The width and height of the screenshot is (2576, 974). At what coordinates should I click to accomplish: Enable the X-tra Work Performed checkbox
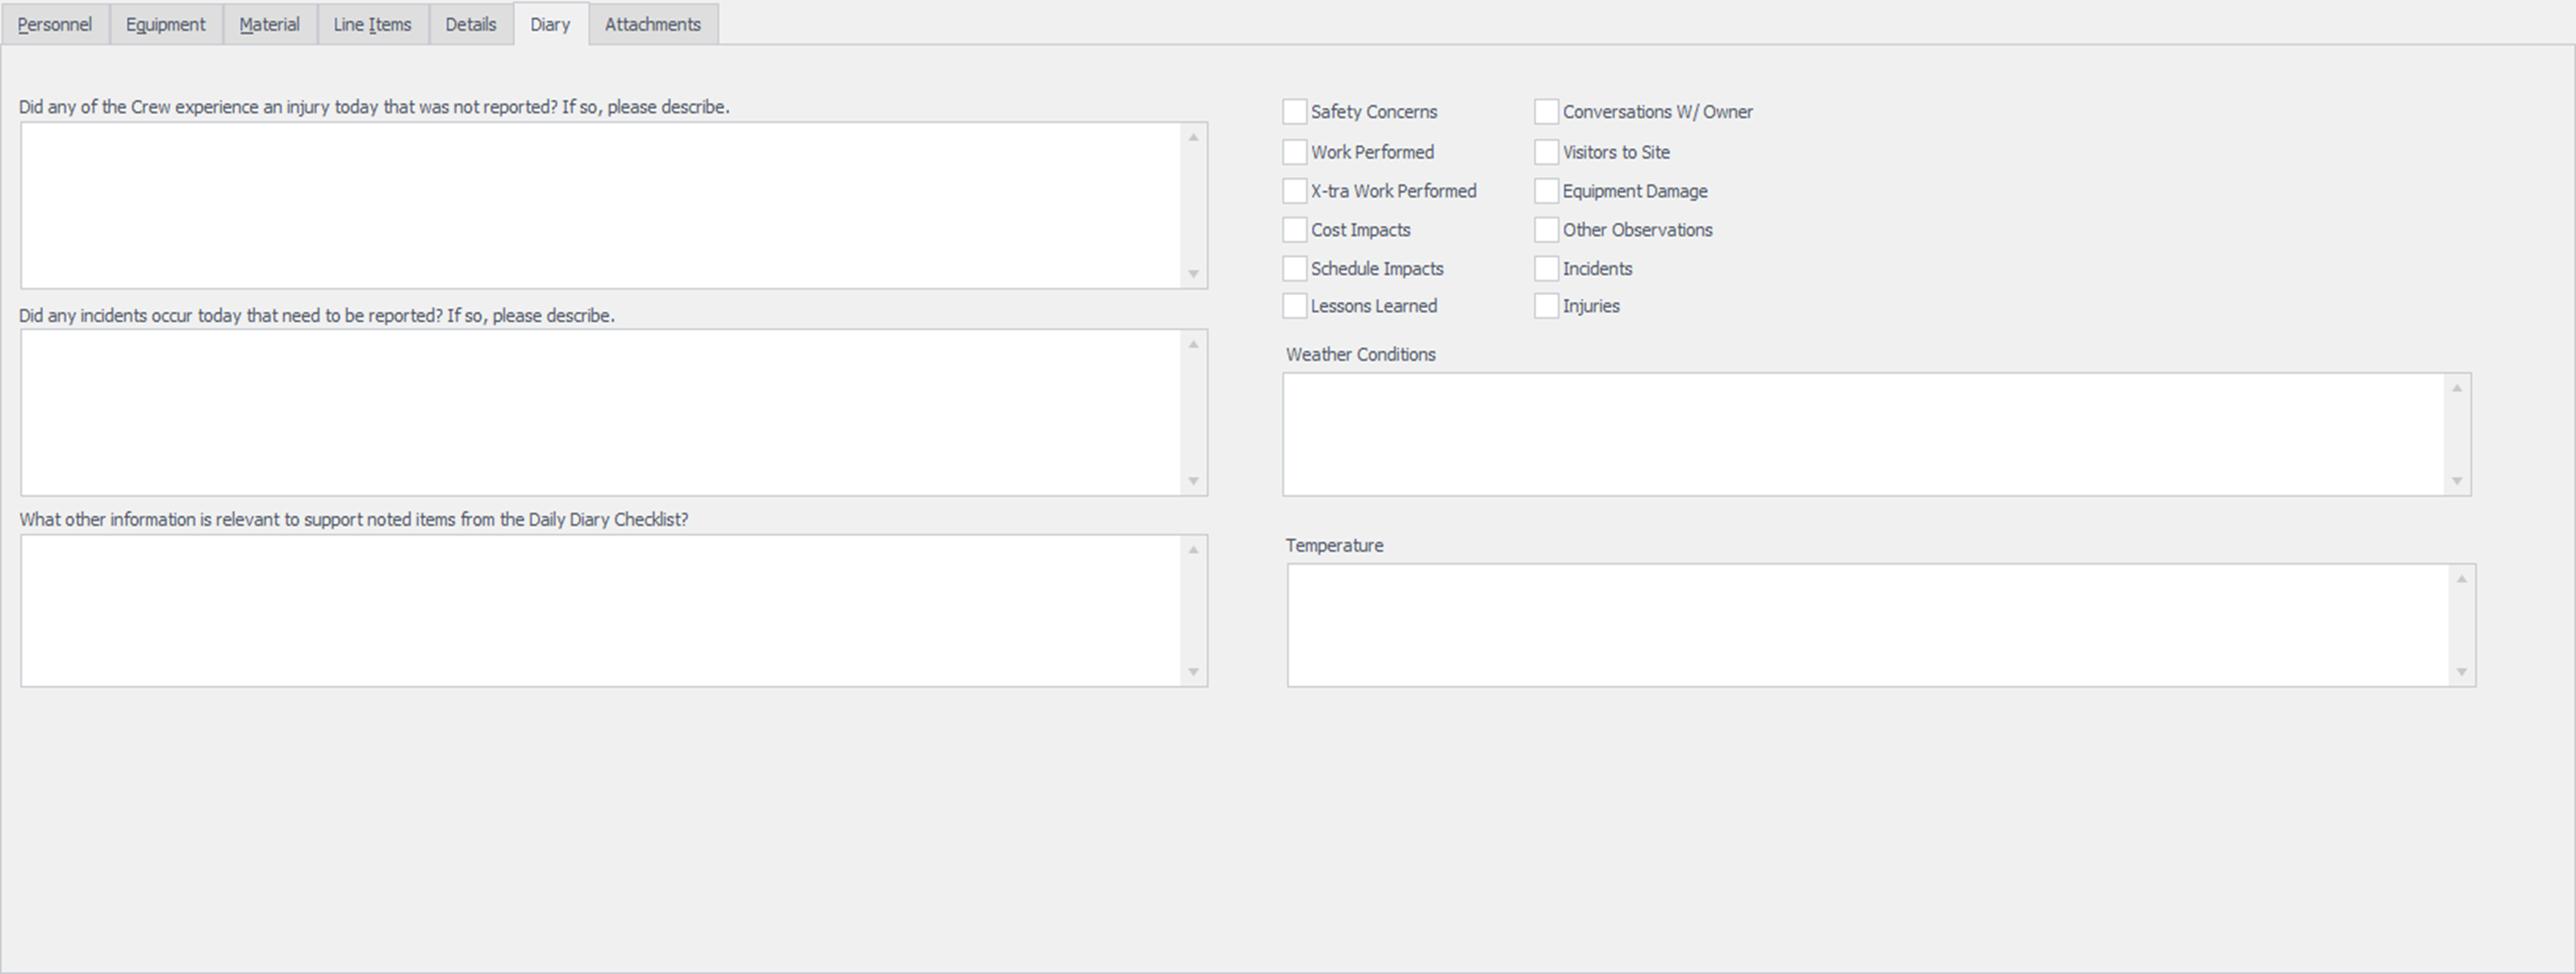[x=1295, y=191]
